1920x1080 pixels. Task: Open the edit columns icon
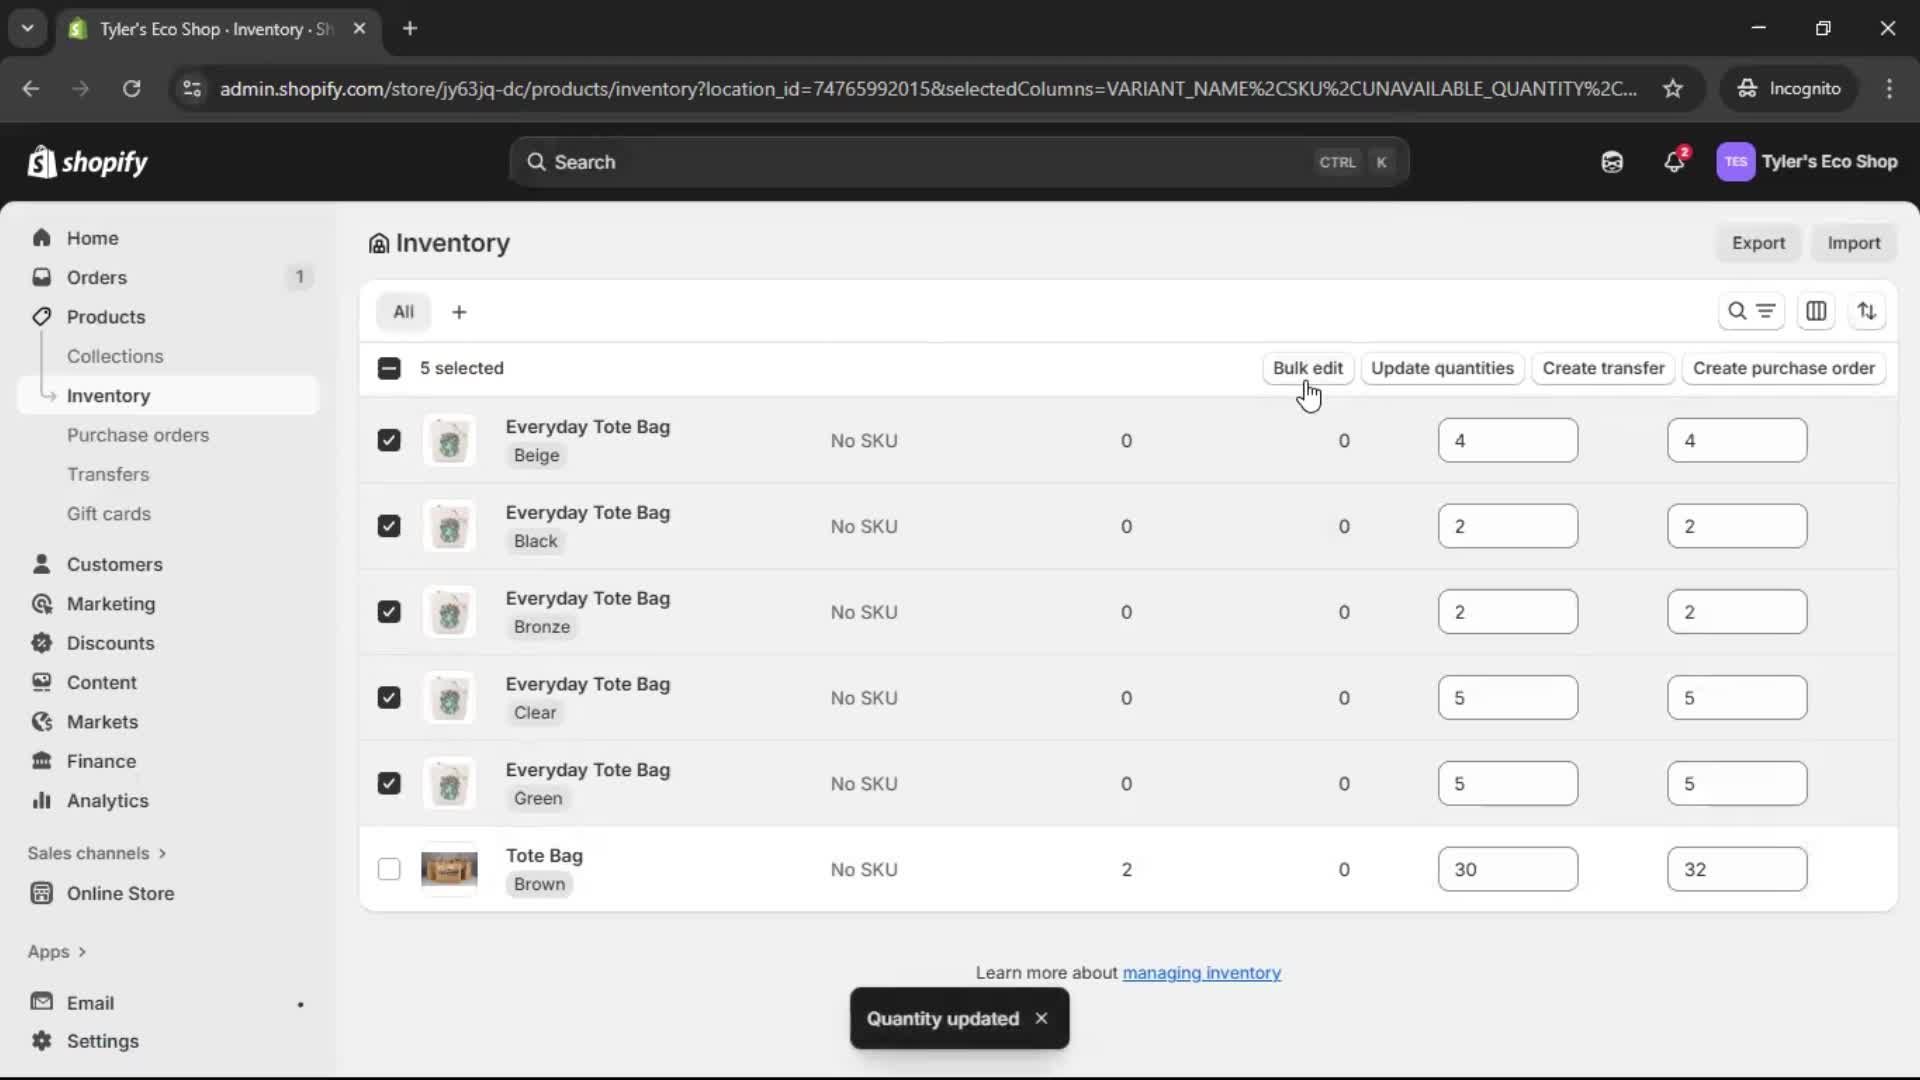click(1817, 311)
